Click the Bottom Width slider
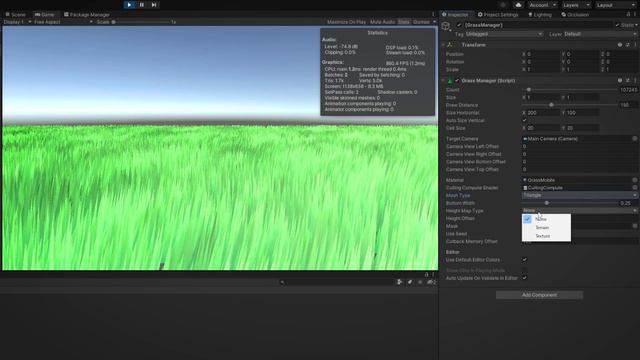 (x=570, y=203)
